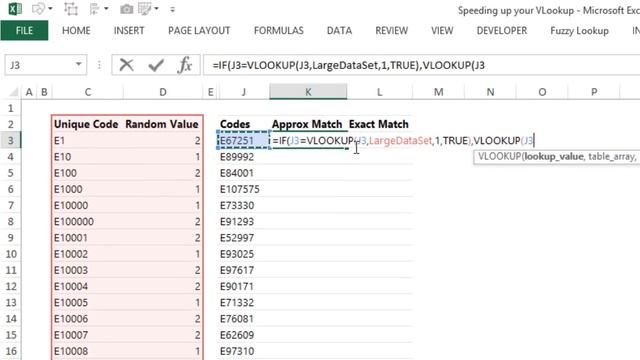Open the Fuzzy Lookup ribbon tab

(579, 31)
